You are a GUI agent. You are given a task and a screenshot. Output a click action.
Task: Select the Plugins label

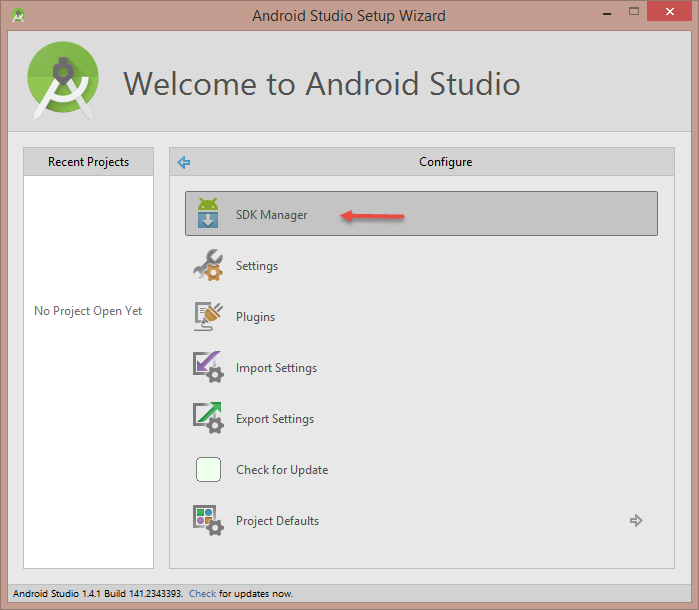(x=255, y=317)
